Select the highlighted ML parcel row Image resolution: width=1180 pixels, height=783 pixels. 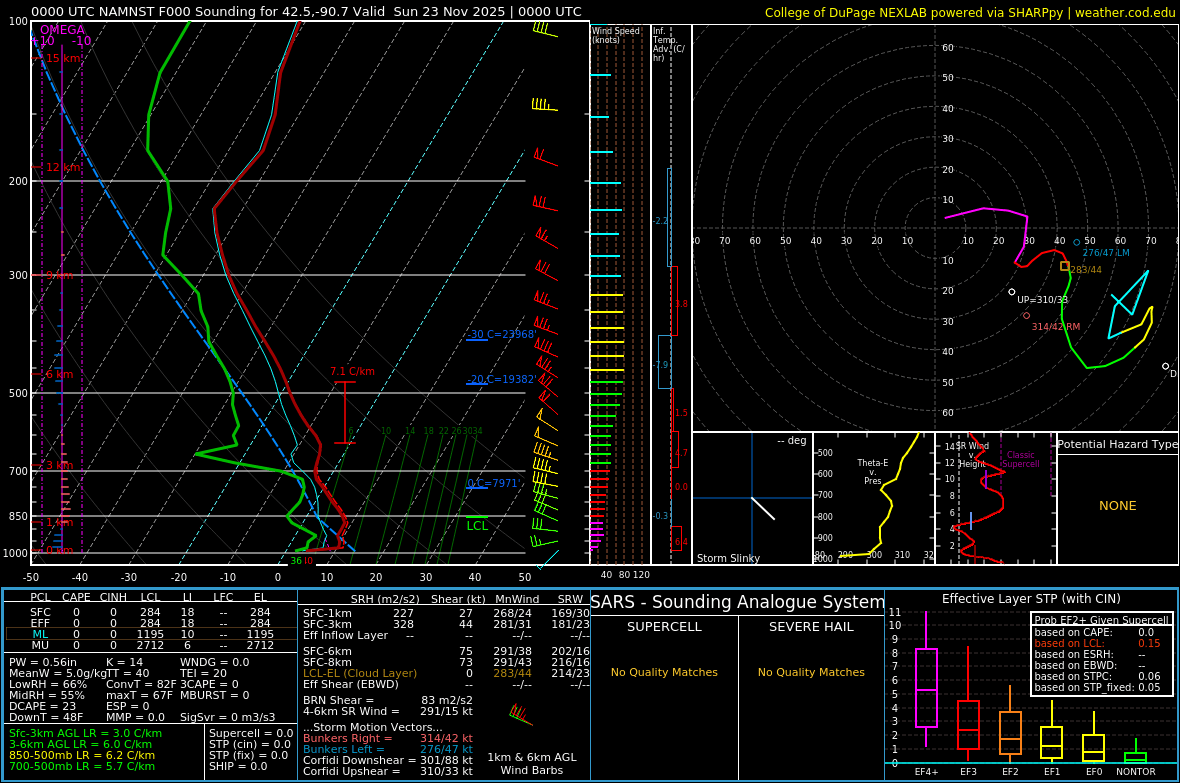coord(150,634)
